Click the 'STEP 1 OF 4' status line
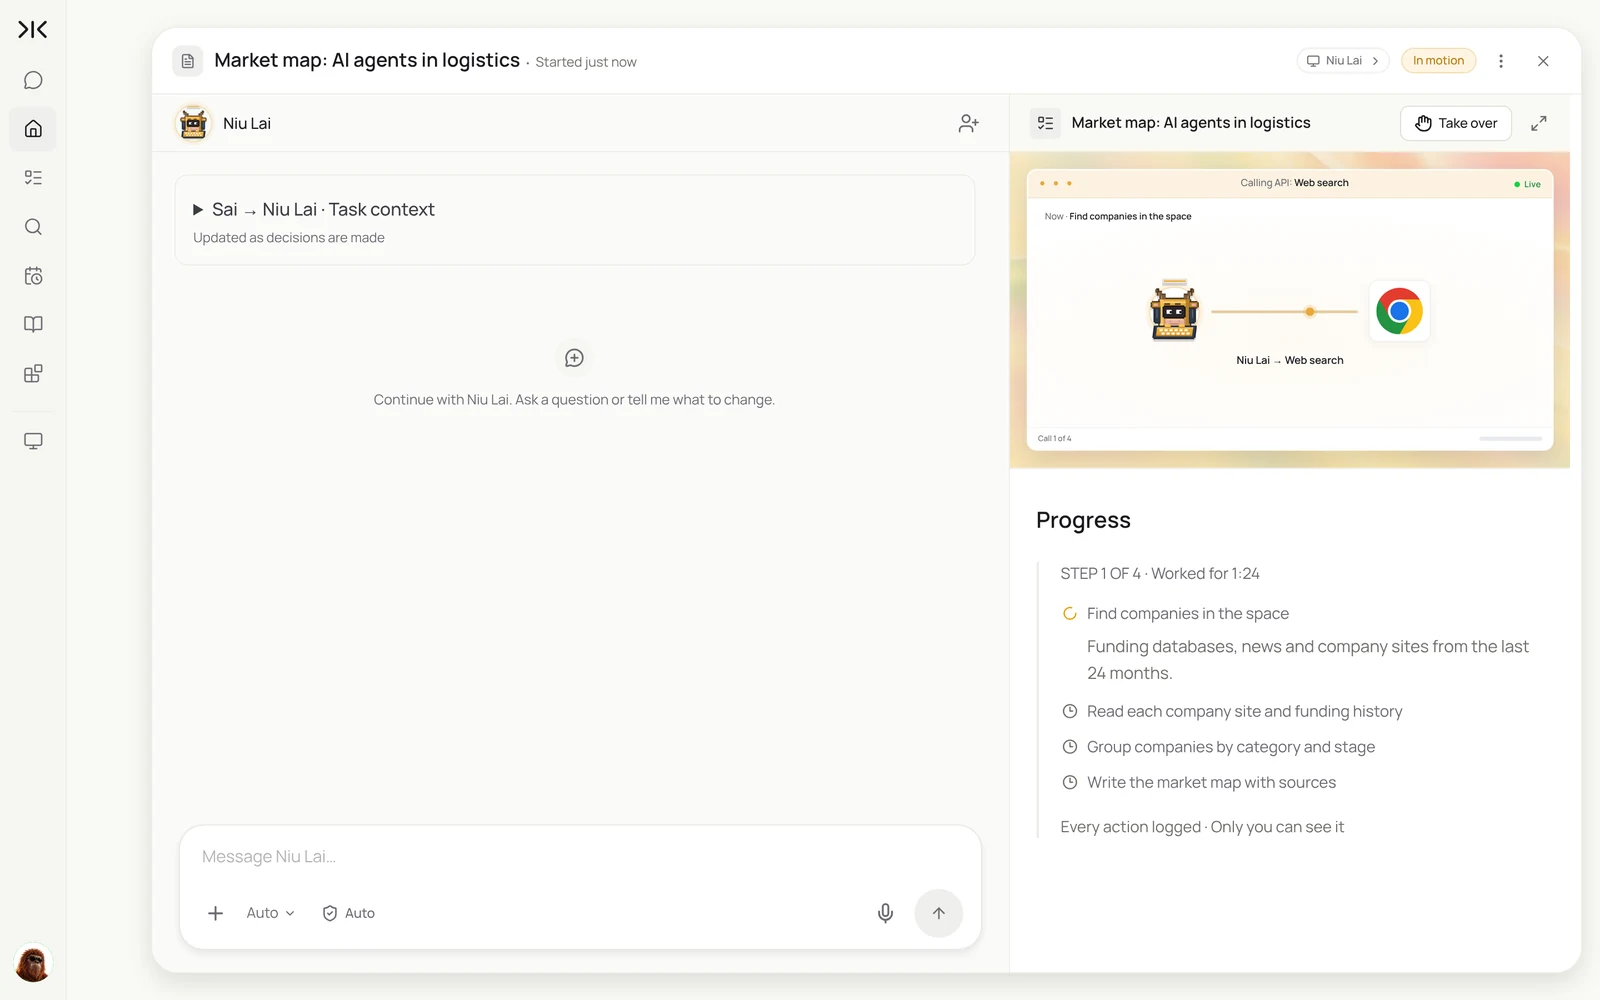The image size is (1600, 1000). tap(1160, 574)
